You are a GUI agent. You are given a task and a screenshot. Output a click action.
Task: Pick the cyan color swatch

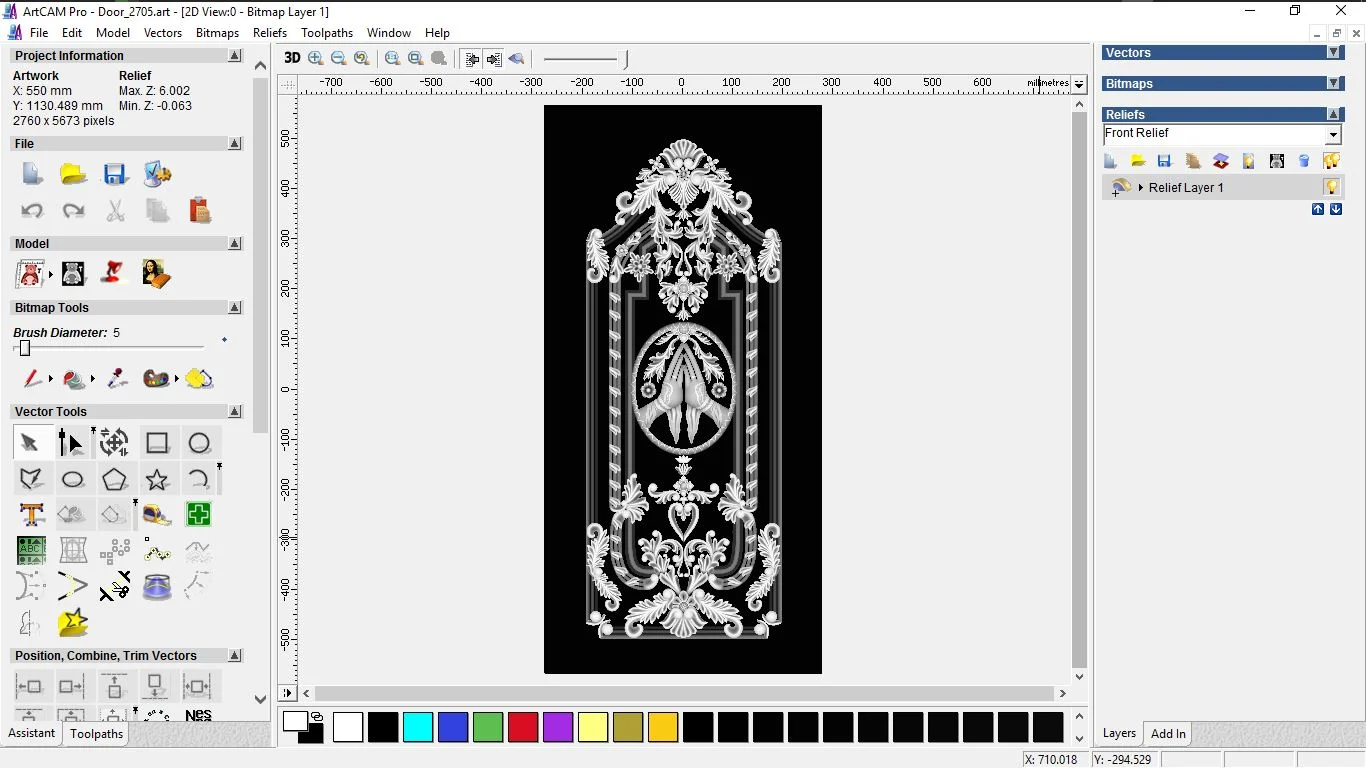[418, 727]
